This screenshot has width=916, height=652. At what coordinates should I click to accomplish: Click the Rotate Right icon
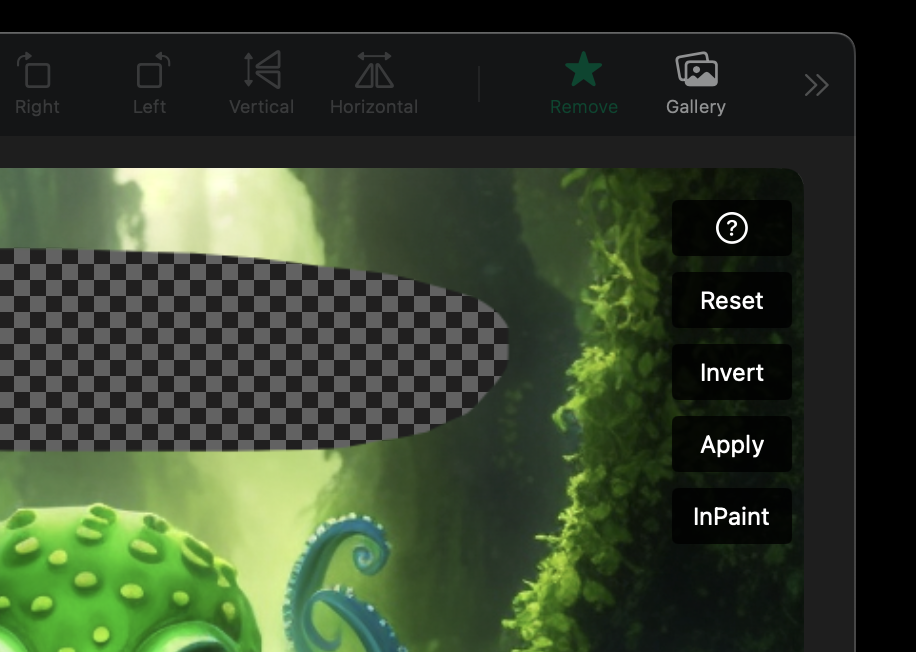tap(36, 72)
